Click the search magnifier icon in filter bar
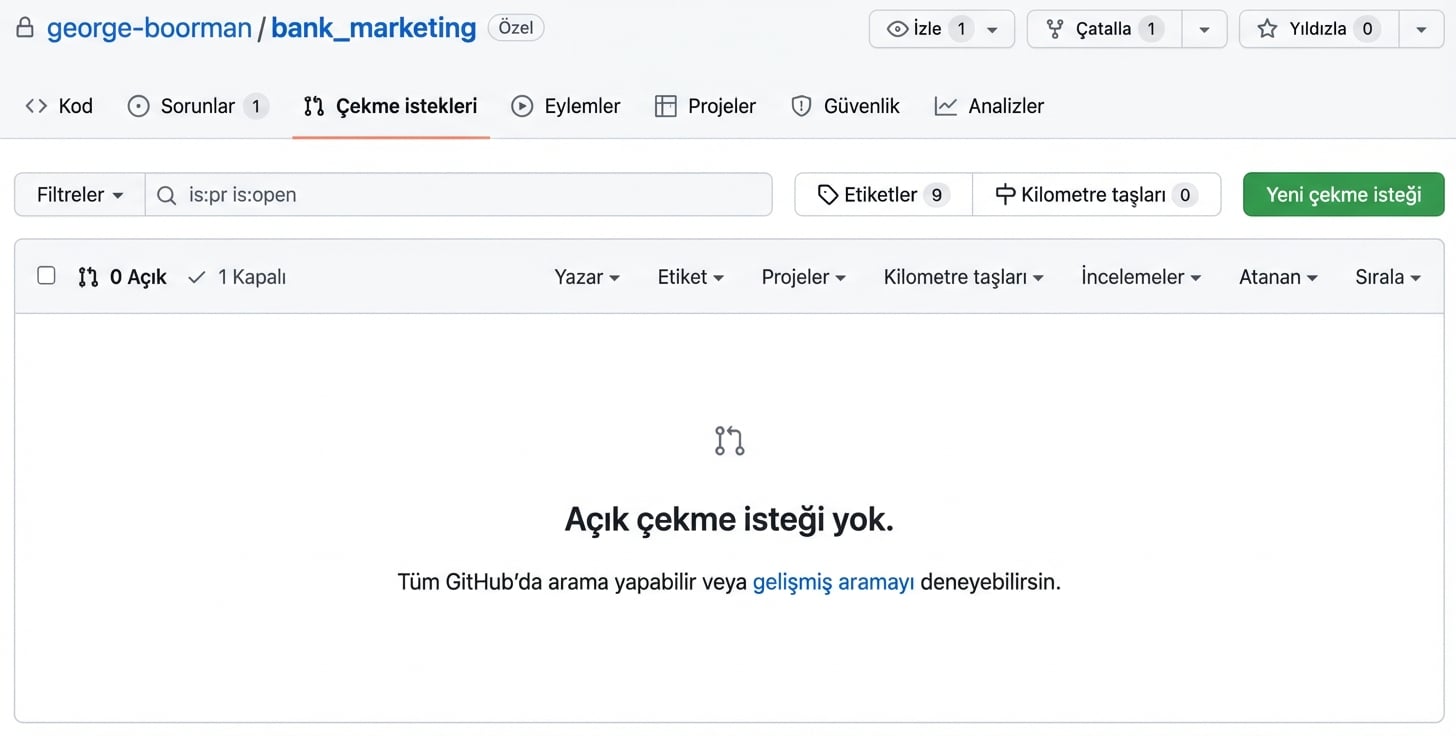This screenshot has width=1456, height=736. pyautogui.click(x=166, y=194)
